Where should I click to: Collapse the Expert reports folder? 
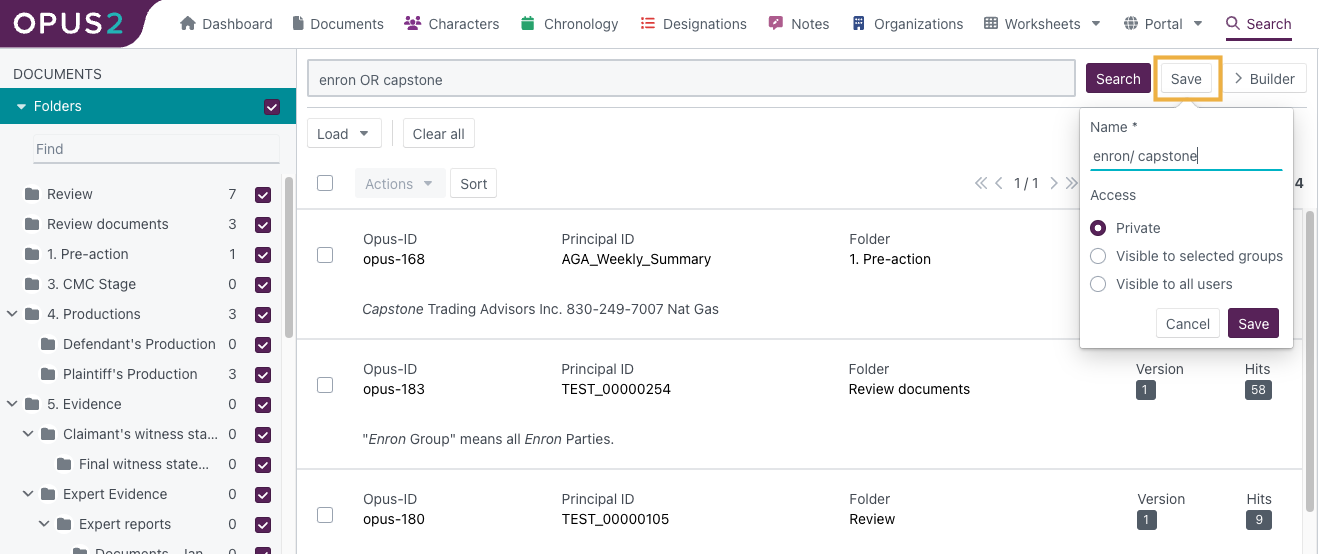44,524
